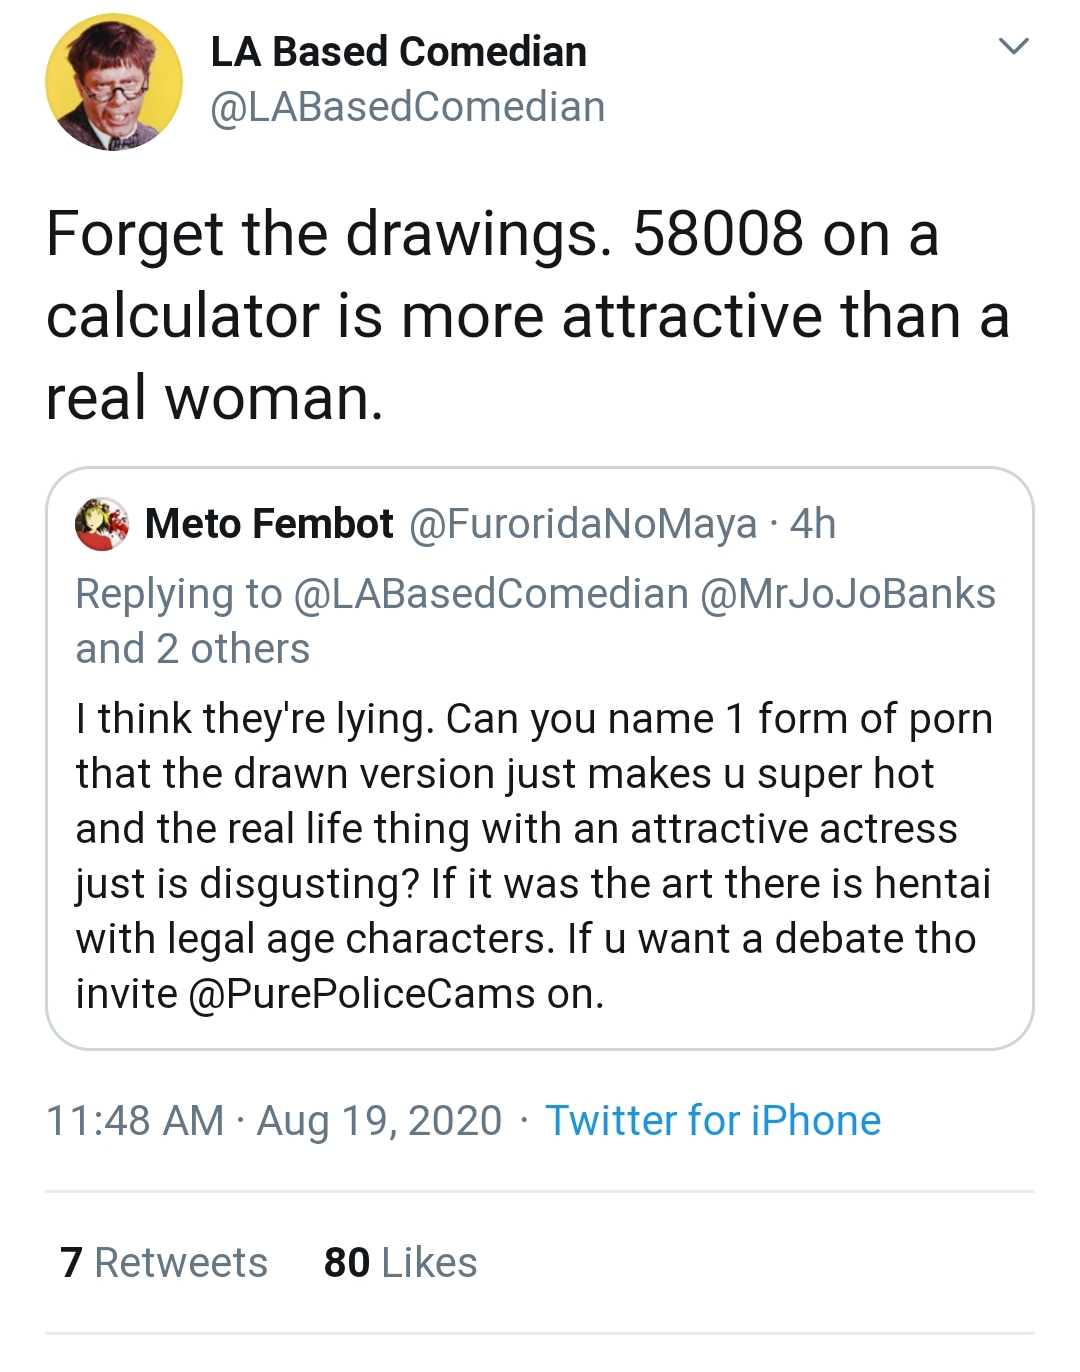View the 7 Retweets list

[x=164, y=1263]
